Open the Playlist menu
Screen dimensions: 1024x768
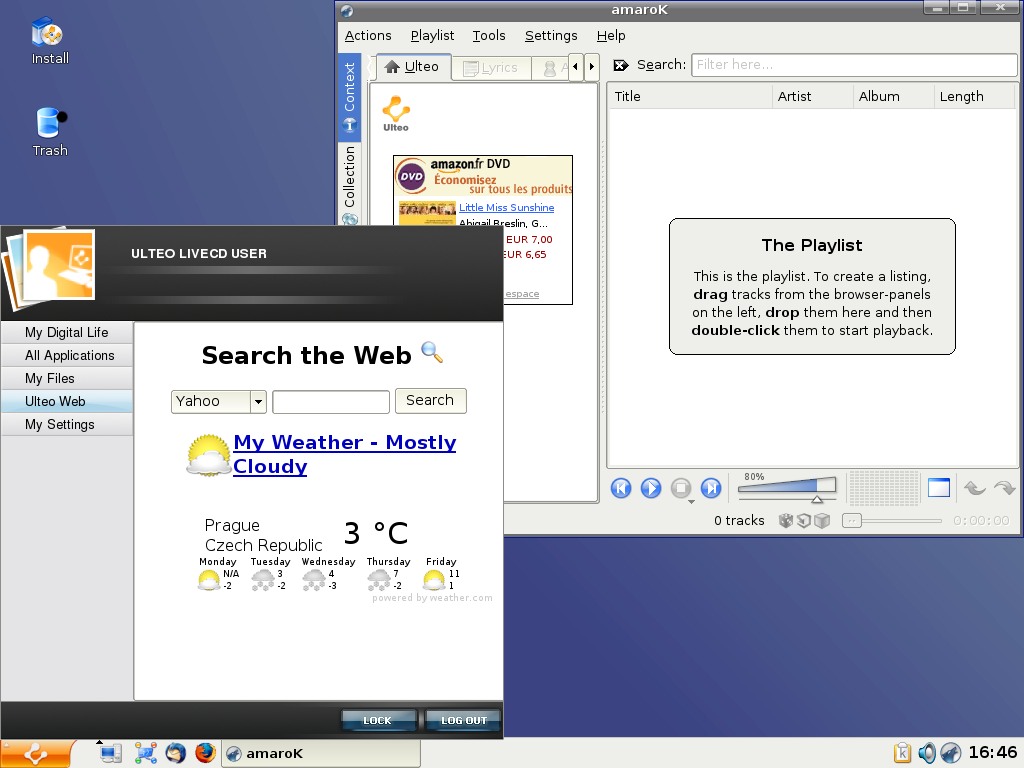(432, 36)
